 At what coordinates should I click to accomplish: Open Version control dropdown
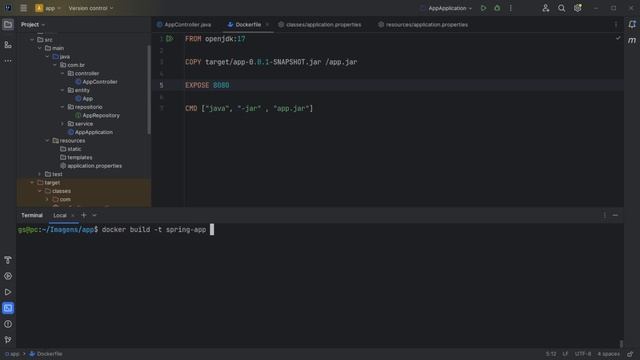pyautogui.click(x=91, y=8)
